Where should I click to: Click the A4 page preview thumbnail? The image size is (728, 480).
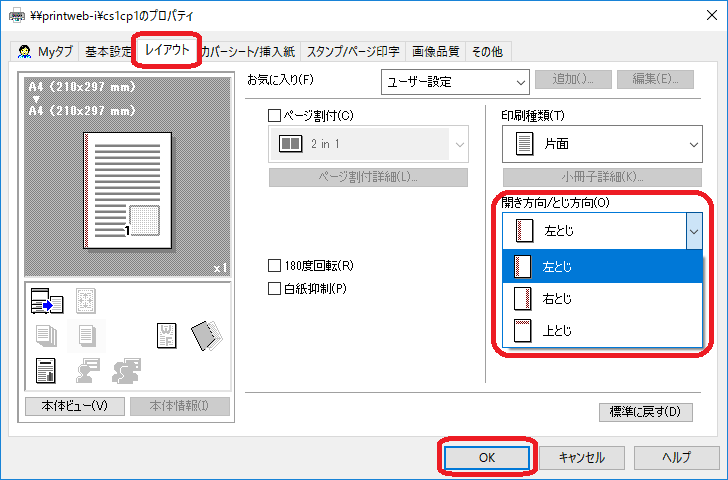[x=128, y=191]
